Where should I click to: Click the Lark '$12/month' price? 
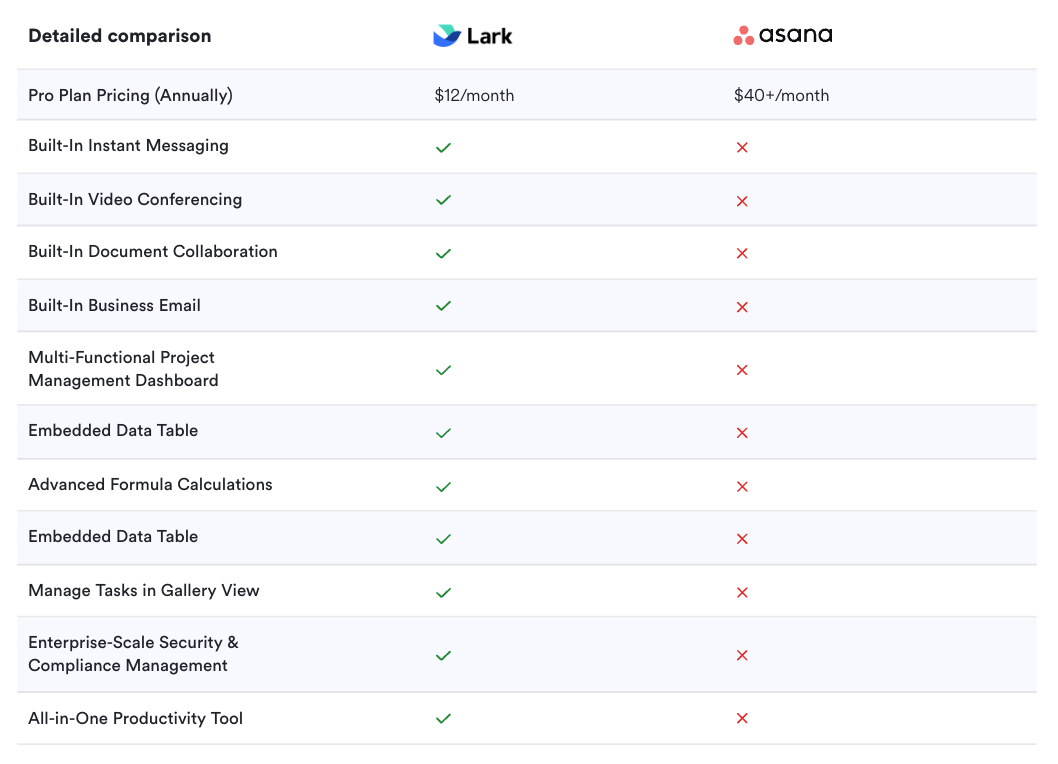[x=474, y=95]
